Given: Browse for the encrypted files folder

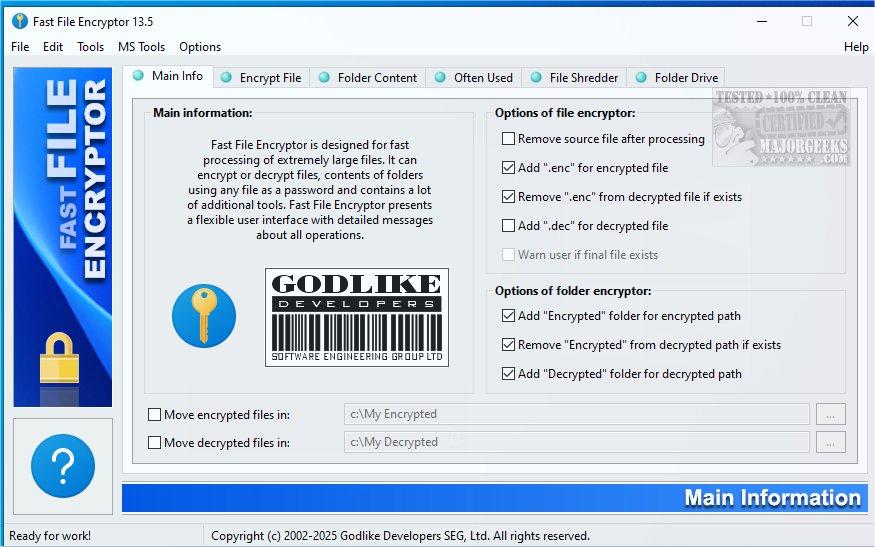Looking at the screenshot, I should click(830, 414).
